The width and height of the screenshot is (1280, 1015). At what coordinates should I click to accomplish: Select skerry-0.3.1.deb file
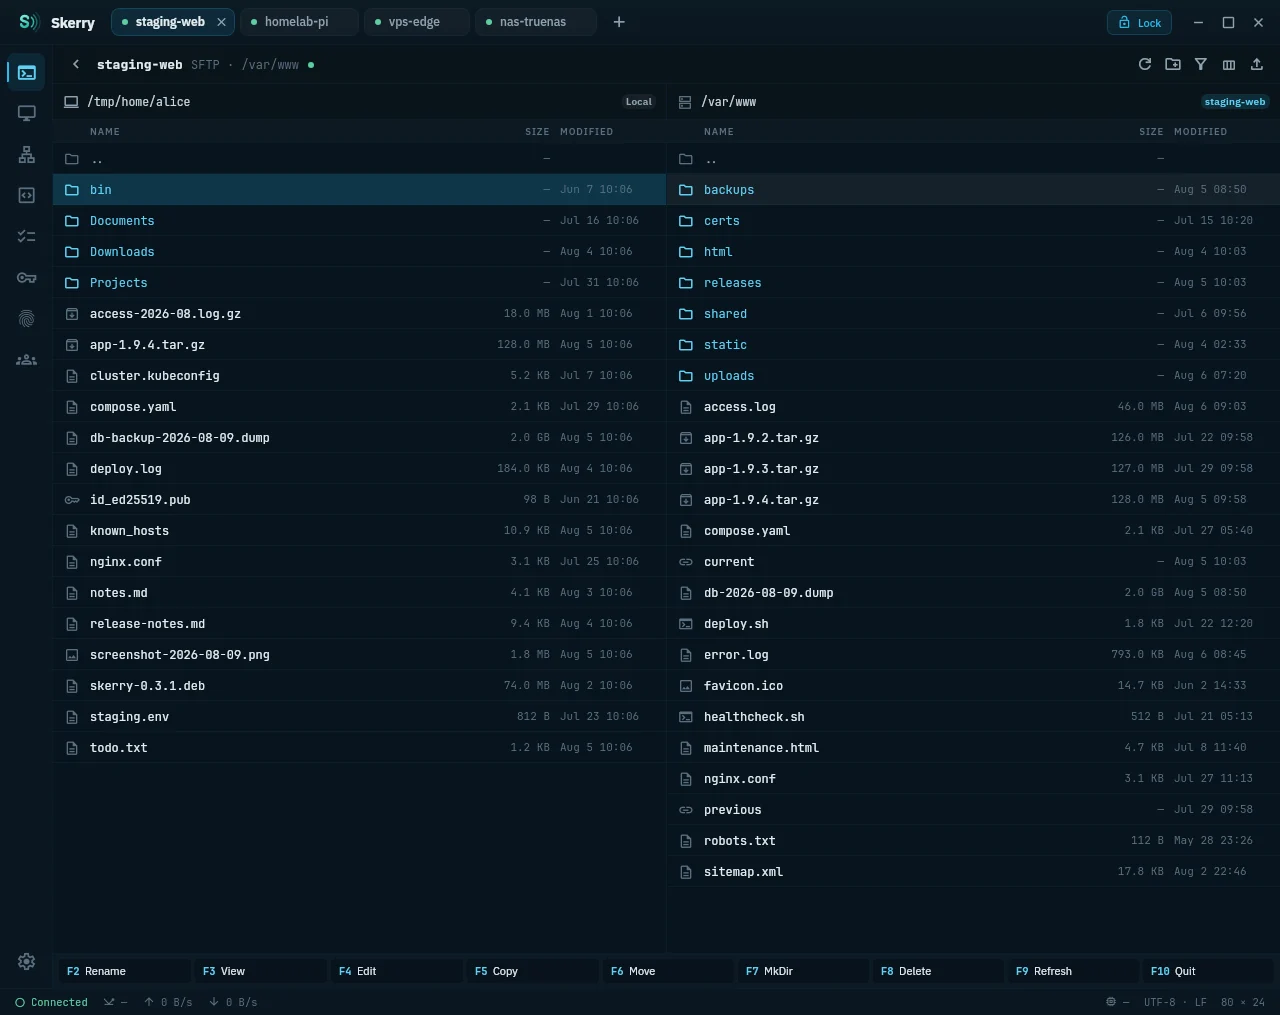(359, 686)
